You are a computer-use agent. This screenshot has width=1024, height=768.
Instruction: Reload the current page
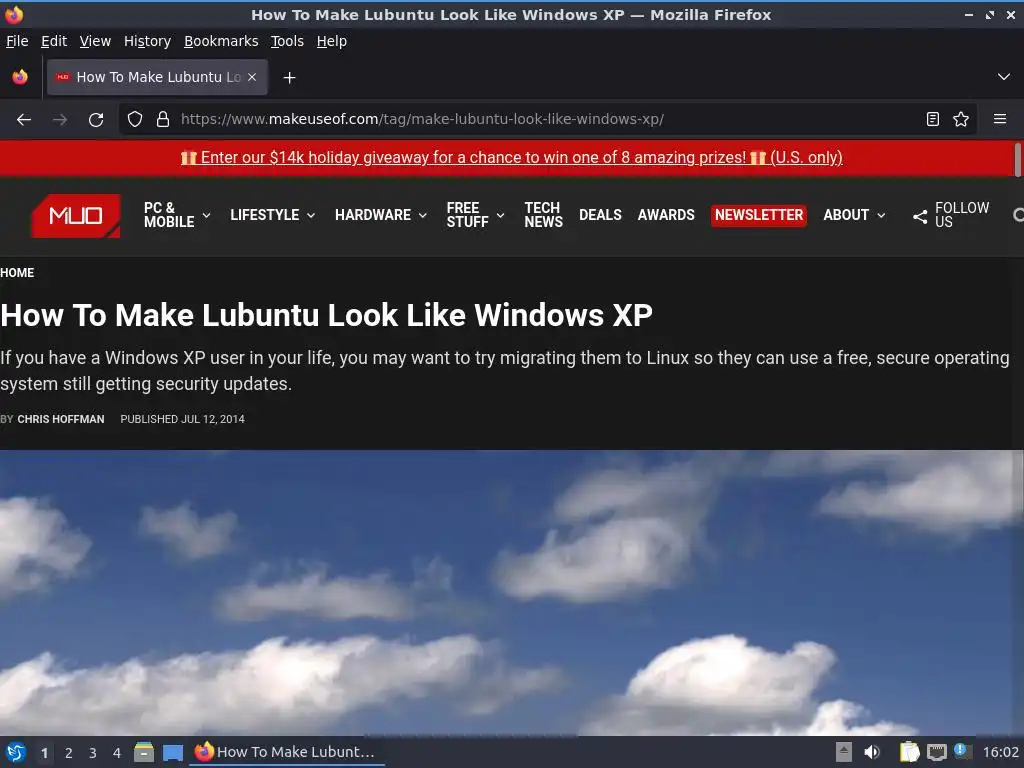pyautogui.click(x=96, y=120)
